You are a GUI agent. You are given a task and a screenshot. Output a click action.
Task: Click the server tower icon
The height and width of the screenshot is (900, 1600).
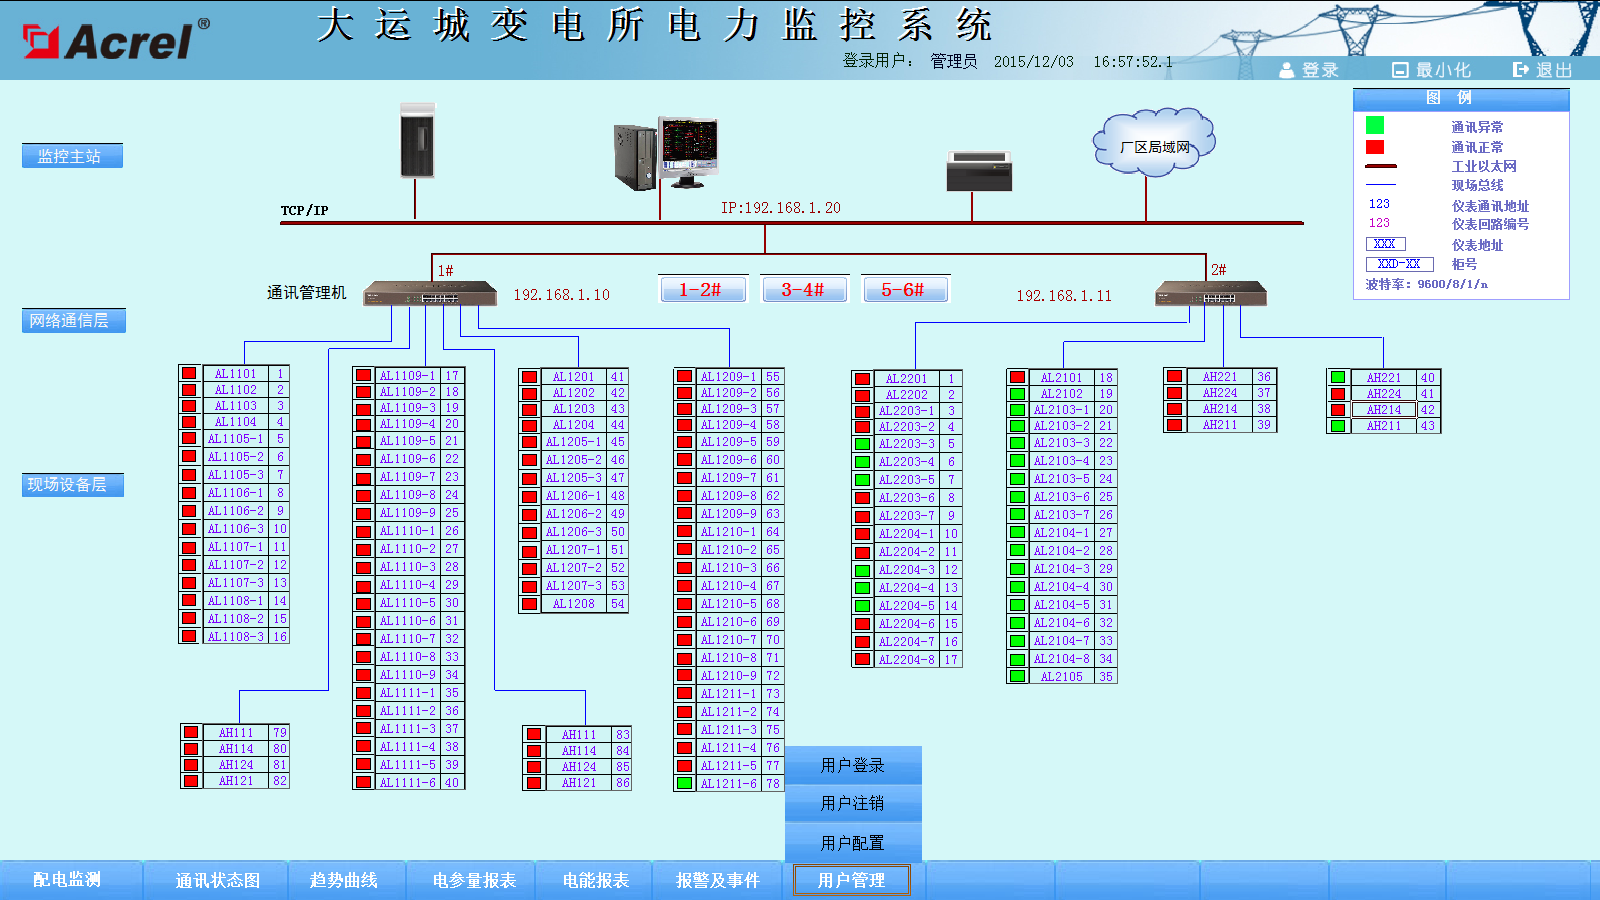click(417, 141)
